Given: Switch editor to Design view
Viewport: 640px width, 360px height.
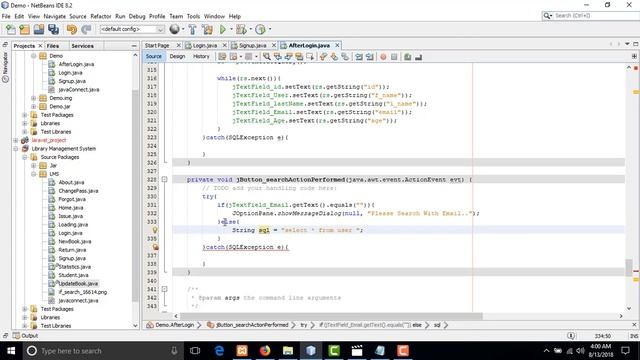Looking at the screenshot, I should pos(177,56).
